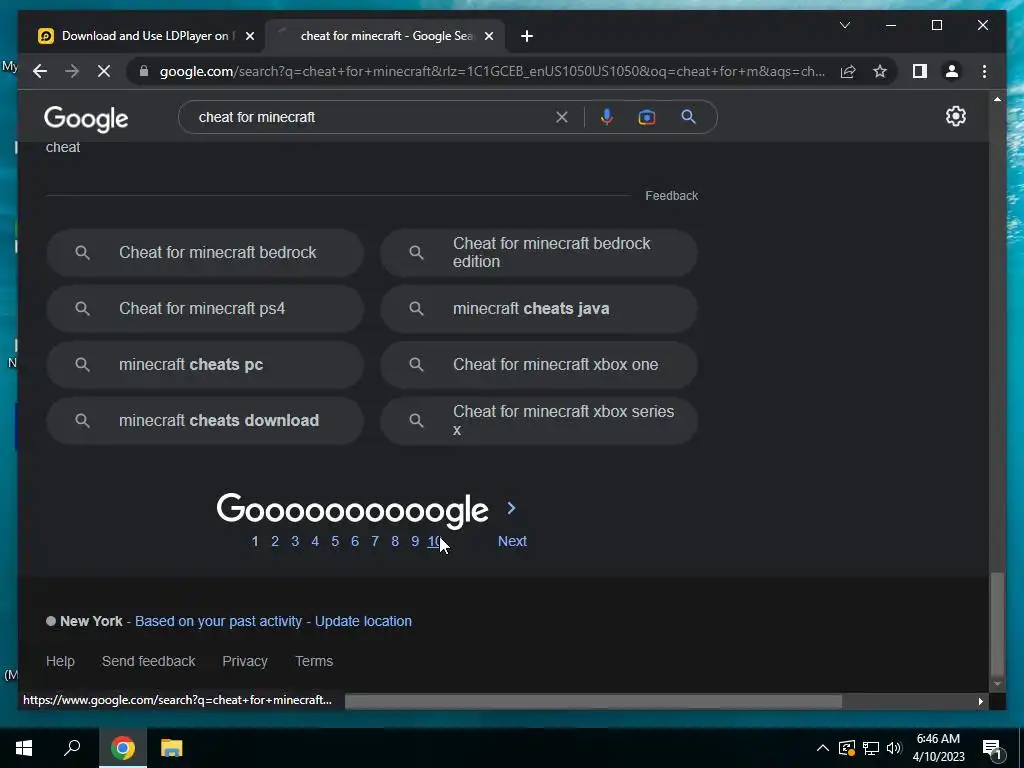Search minecraft cheats pc
This screenshot has height=768, width=1024.
click(x=205, y=365)
